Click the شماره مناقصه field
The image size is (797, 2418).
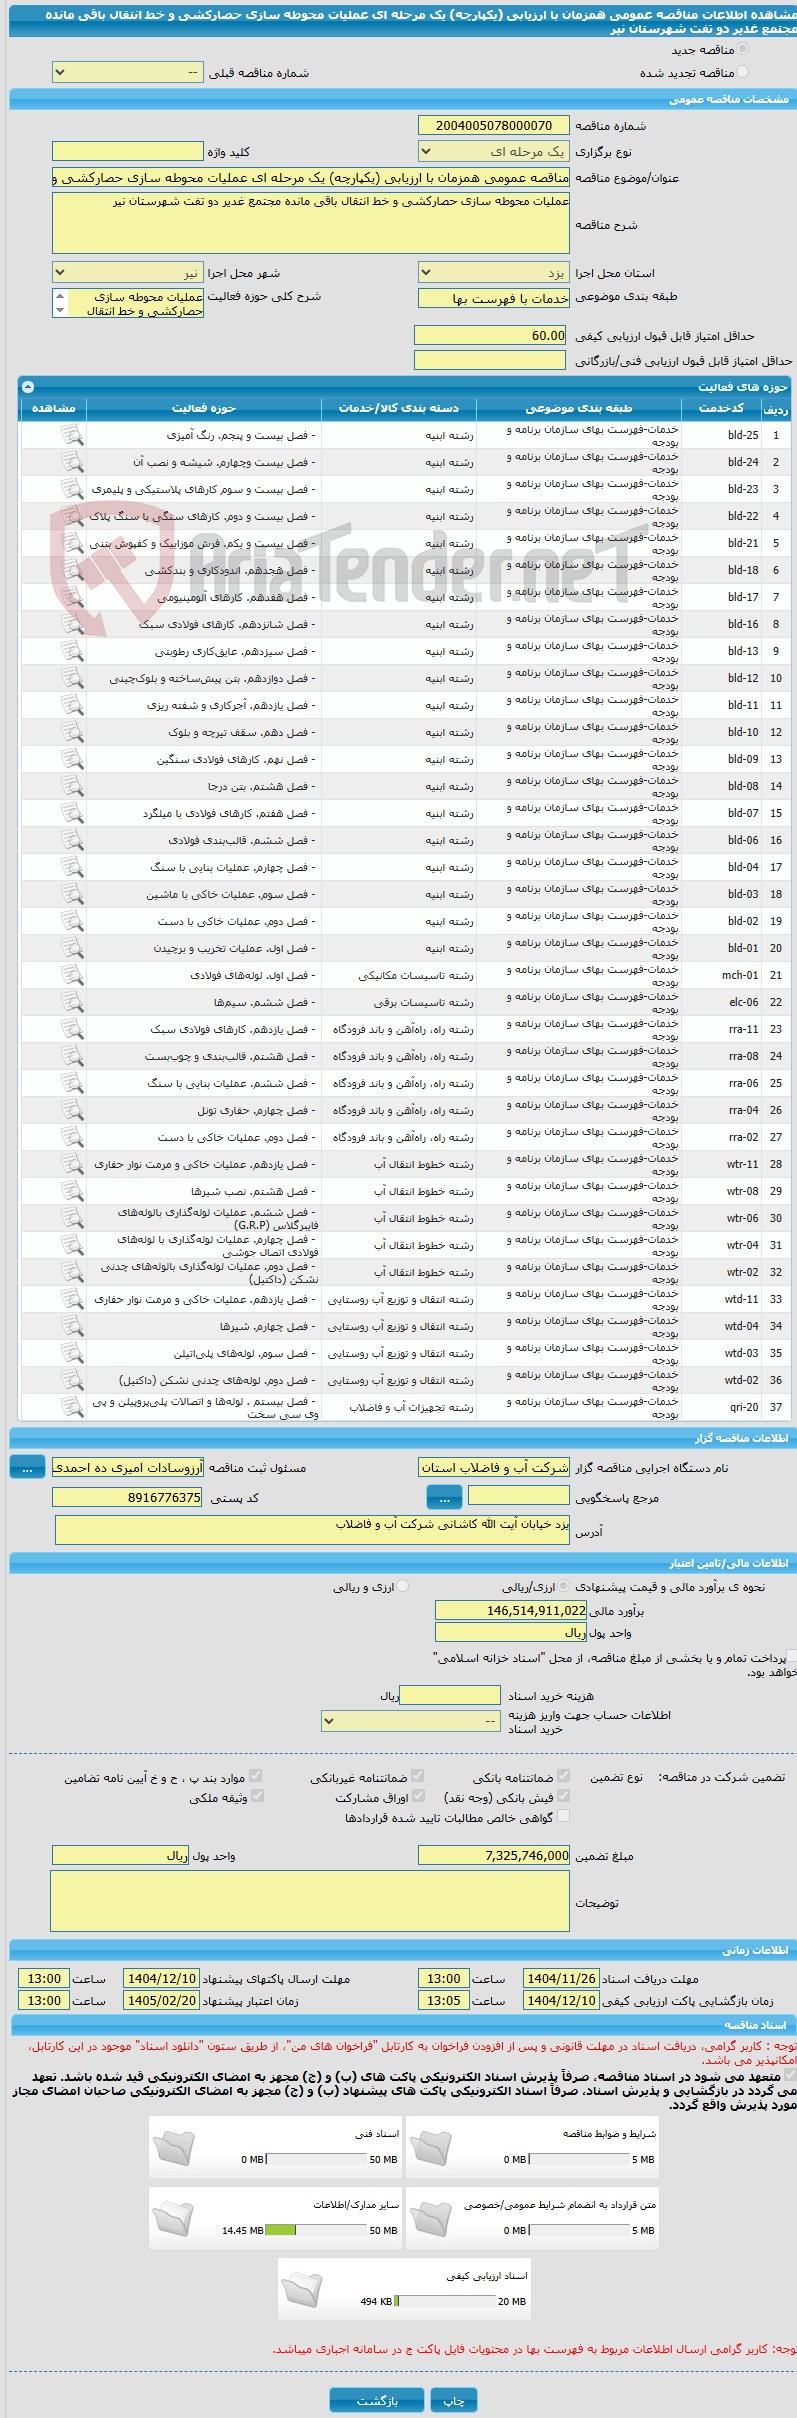tap(493, 126)
